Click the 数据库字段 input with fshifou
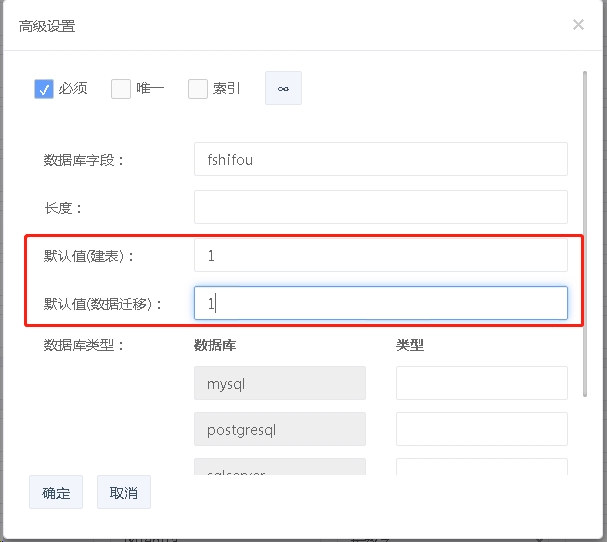Image resolution: width=607 pixels, height=542 pixels. [x=380, y=159]
